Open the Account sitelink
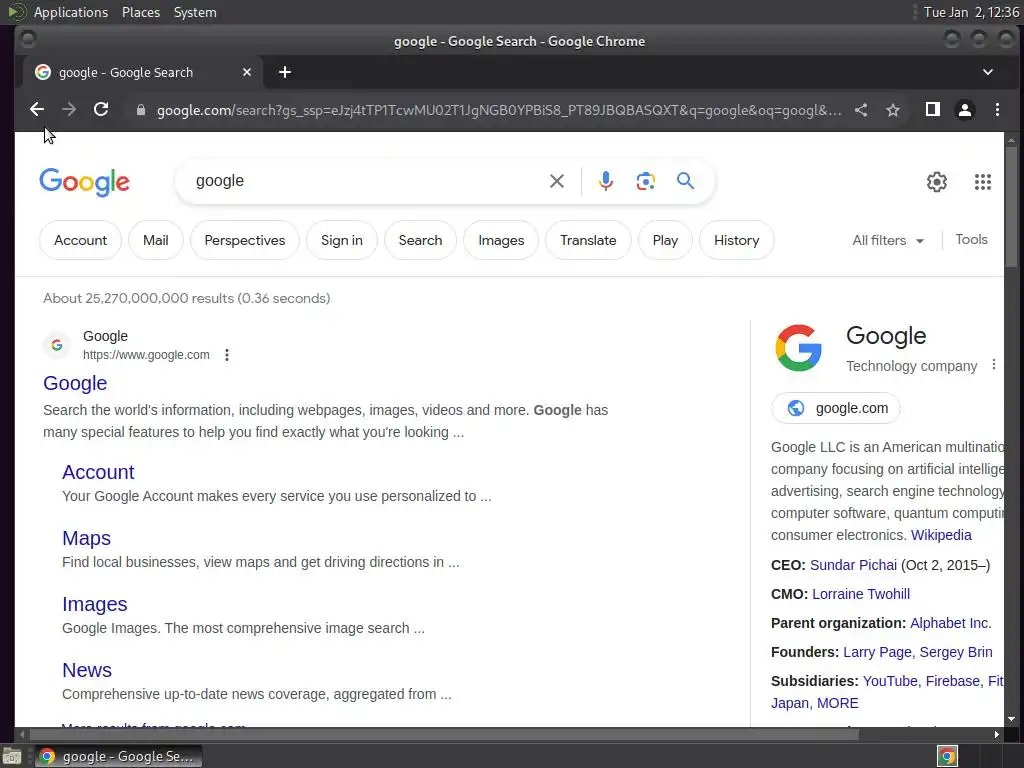 click(x=98, y=472)
